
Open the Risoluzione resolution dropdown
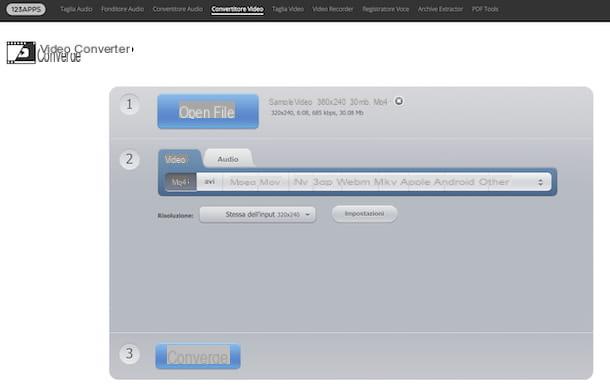click(x=258, y=214)
